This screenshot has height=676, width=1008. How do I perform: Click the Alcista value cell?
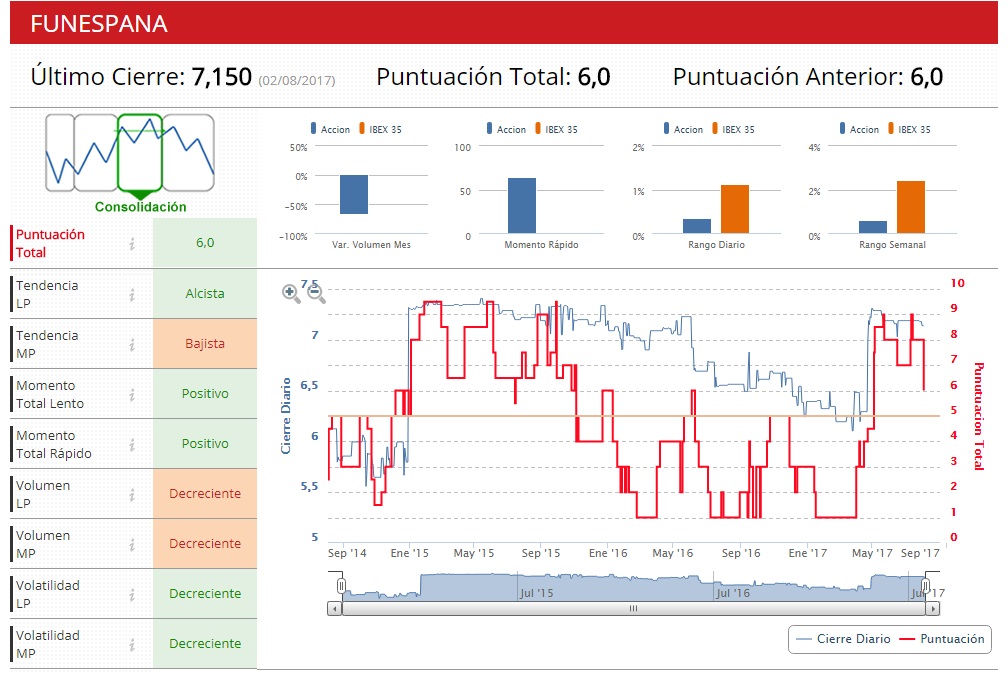click(205, 294)
